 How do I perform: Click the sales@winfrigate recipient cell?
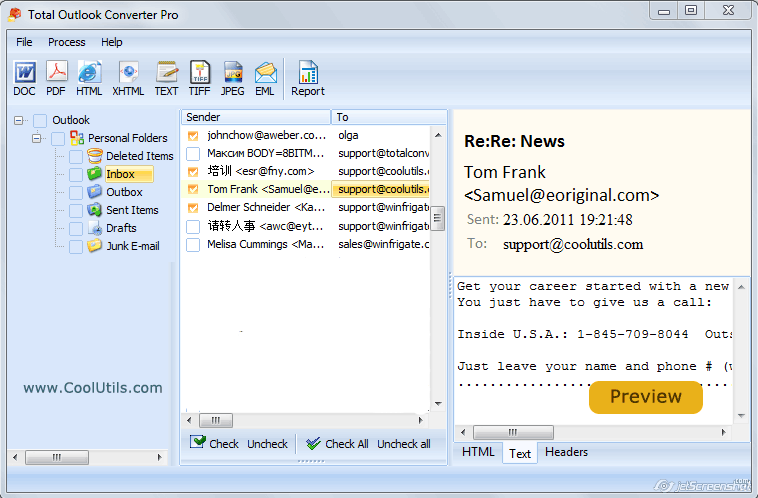[383, 244]
